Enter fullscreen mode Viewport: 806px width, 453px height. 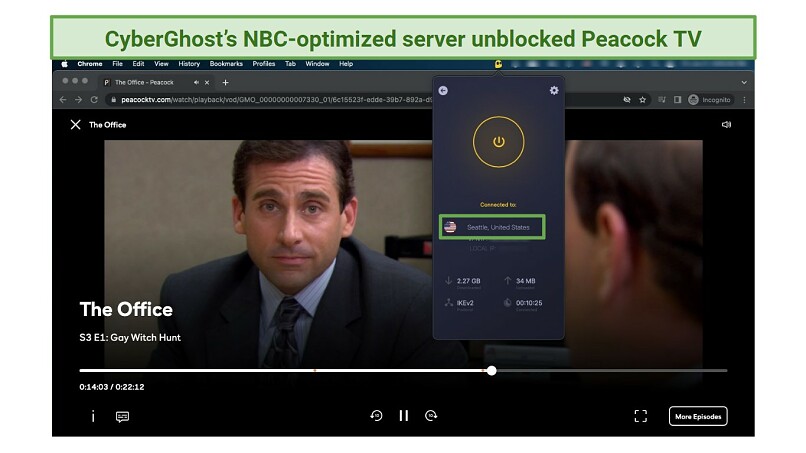pyautogui.click(x=640, y=416)
